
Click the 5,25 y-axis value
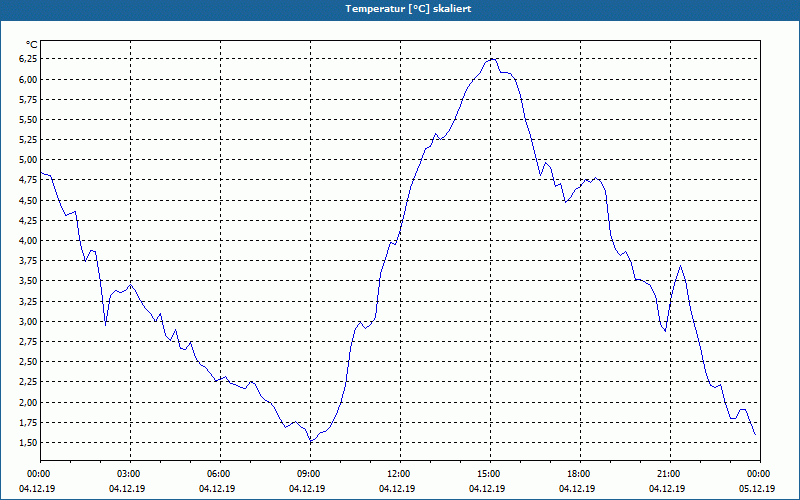coord(29,140)
